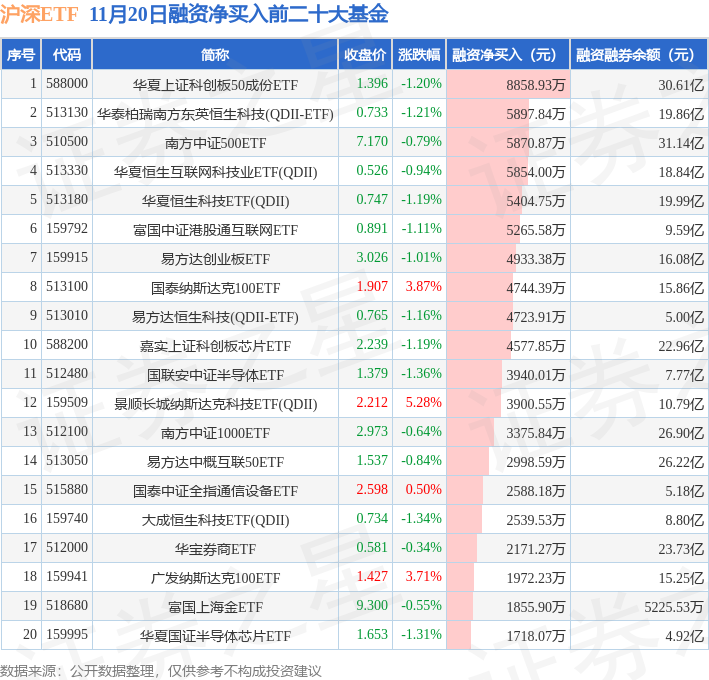Click net buy value 2539.53万
This screenshot has width=709, height=680.
pyautogui.click(x=535, y=520)
